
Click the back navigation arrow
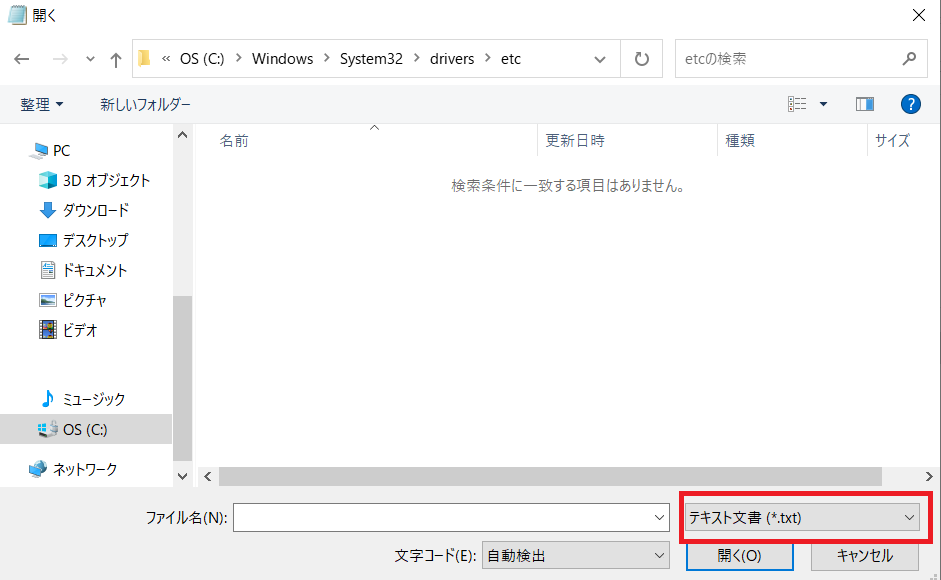click(x=21, y=58)
